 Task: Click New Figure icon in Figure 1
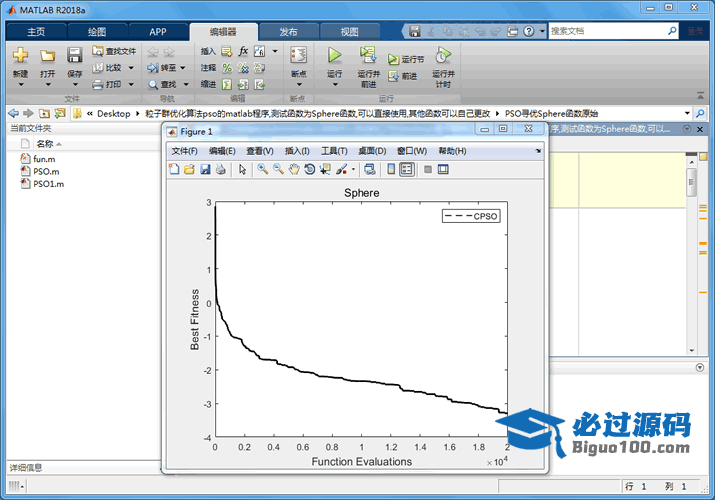pyautogui.click(x=174, y=170)
